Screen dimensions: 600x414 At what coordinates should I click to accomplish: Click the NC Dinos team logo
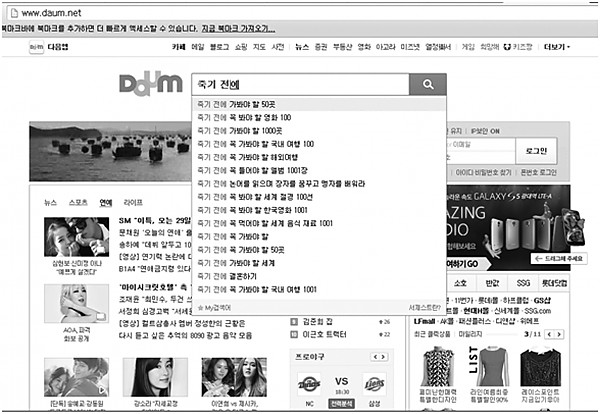[x=309, y=384]
